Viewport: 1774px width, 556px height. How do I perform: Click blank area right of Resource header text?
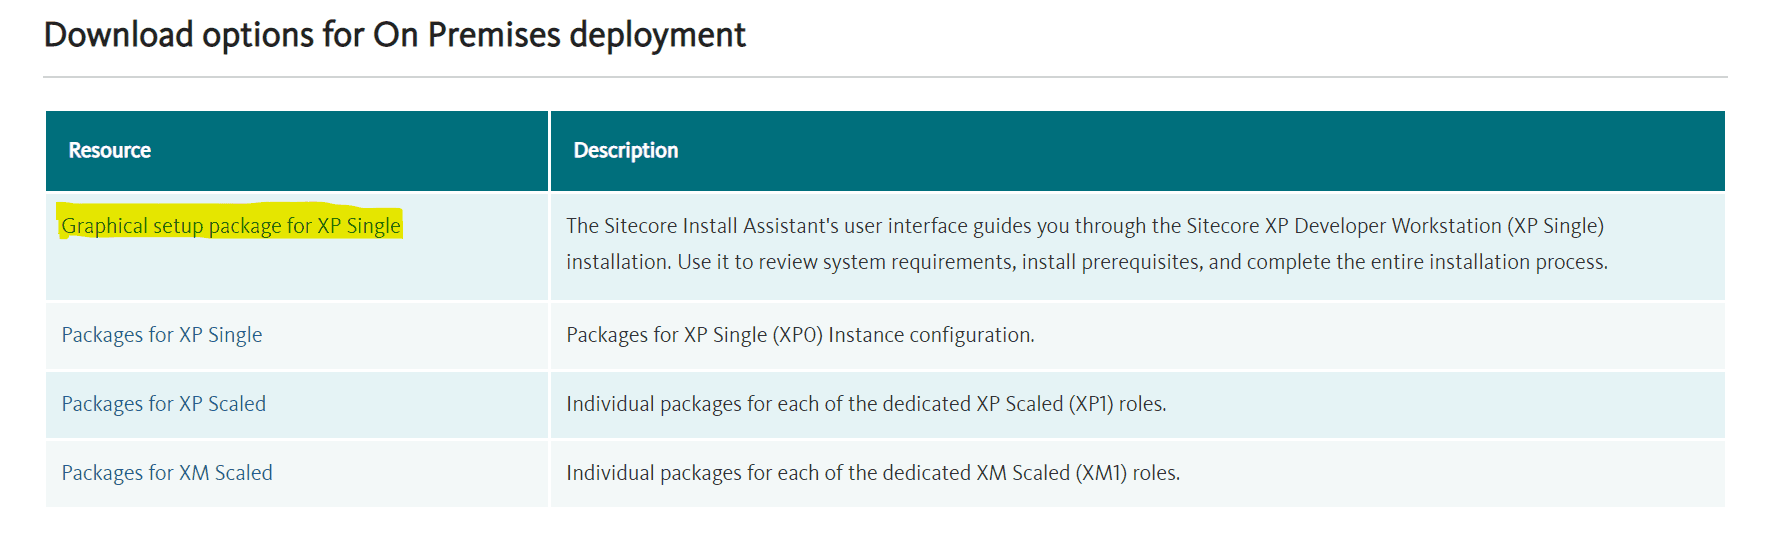coord(350,150)
